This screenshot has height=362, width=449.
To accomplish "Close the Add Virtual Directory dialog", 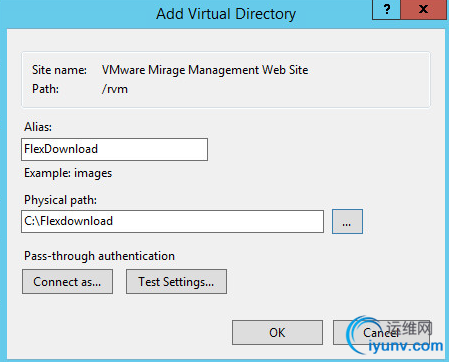I will (x=423, y=10).
